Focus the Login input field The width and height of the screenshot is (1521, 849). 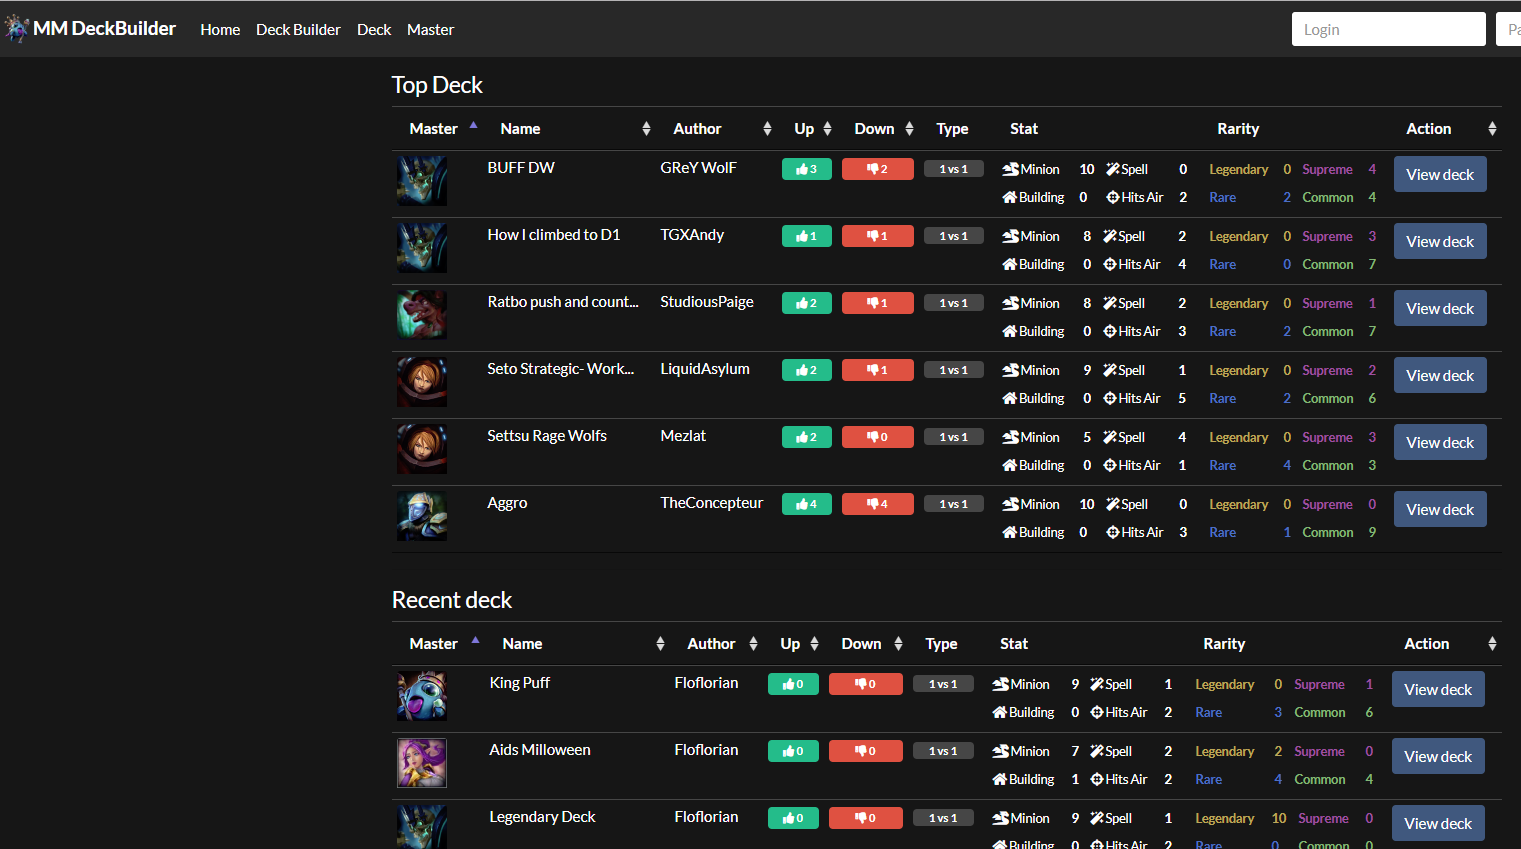[x=1388, y=29]
